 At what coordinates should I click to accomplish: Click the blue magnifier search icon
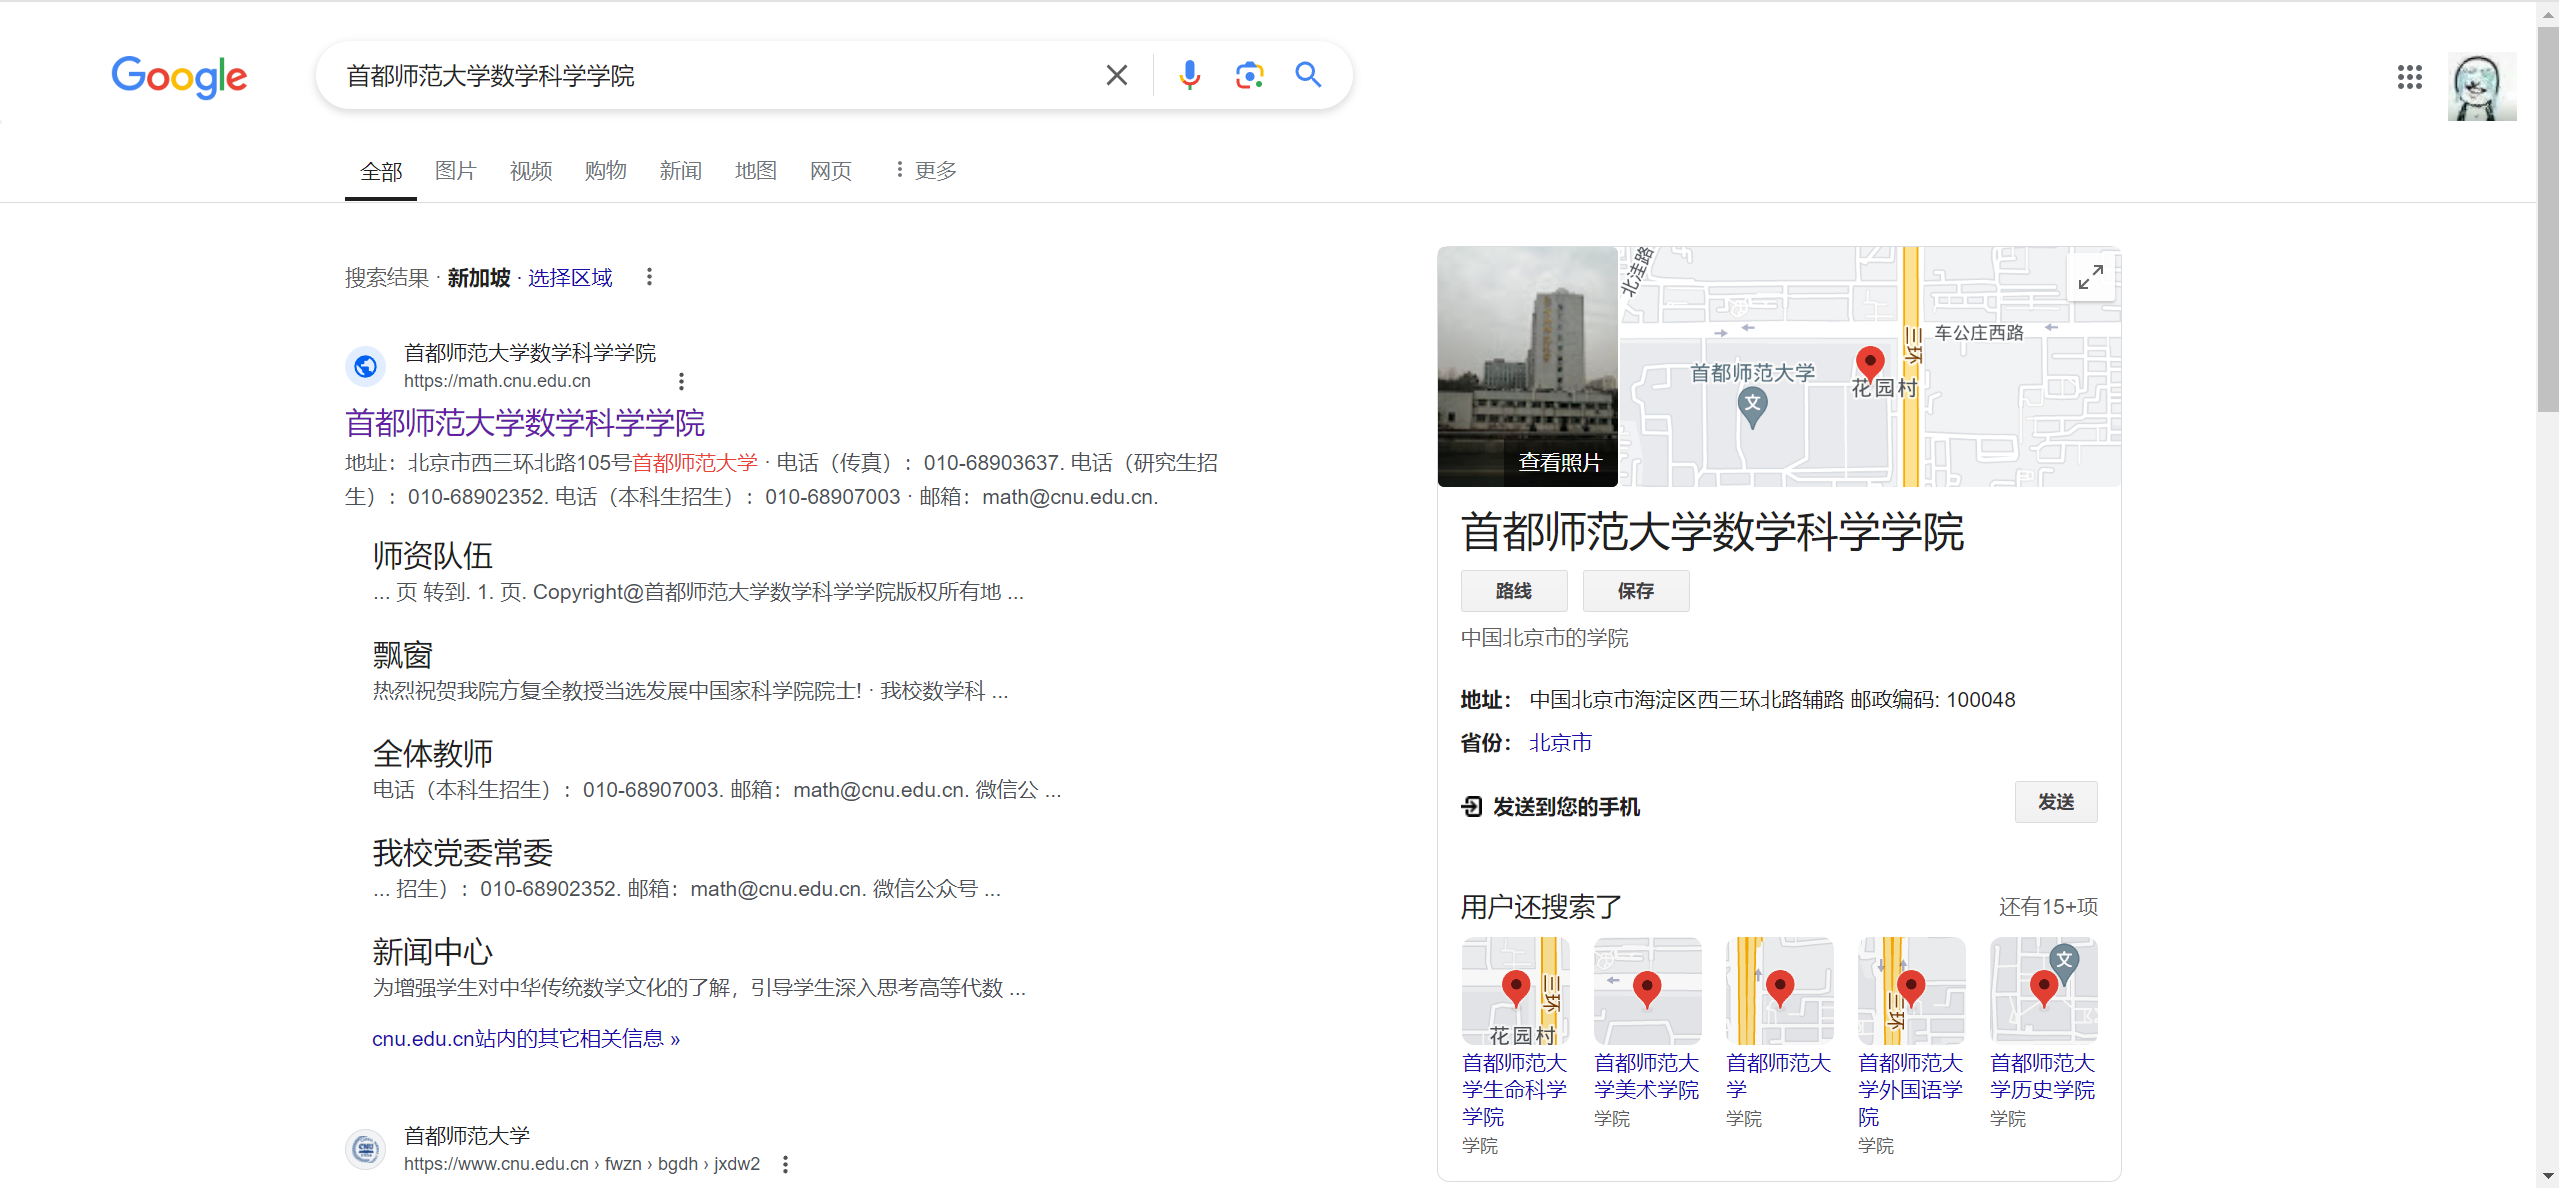point(1308,75)
